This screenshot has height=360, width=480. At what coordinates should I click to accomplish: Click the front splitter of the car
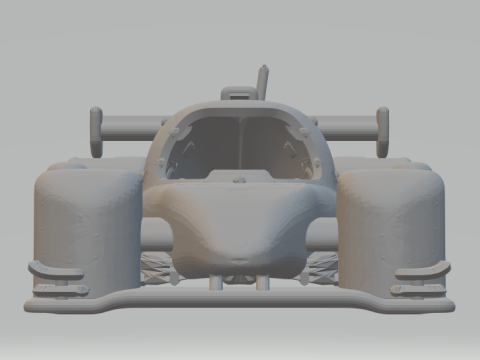pos(239,299)
